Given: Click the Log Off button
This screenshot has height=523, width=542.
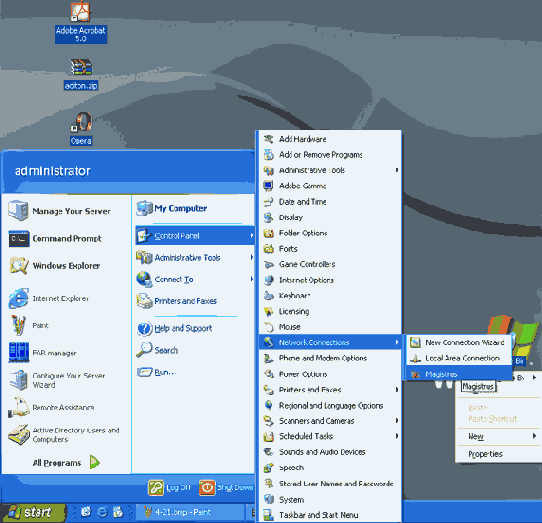Looking at the screenshot, I should (x=170, y=487).
